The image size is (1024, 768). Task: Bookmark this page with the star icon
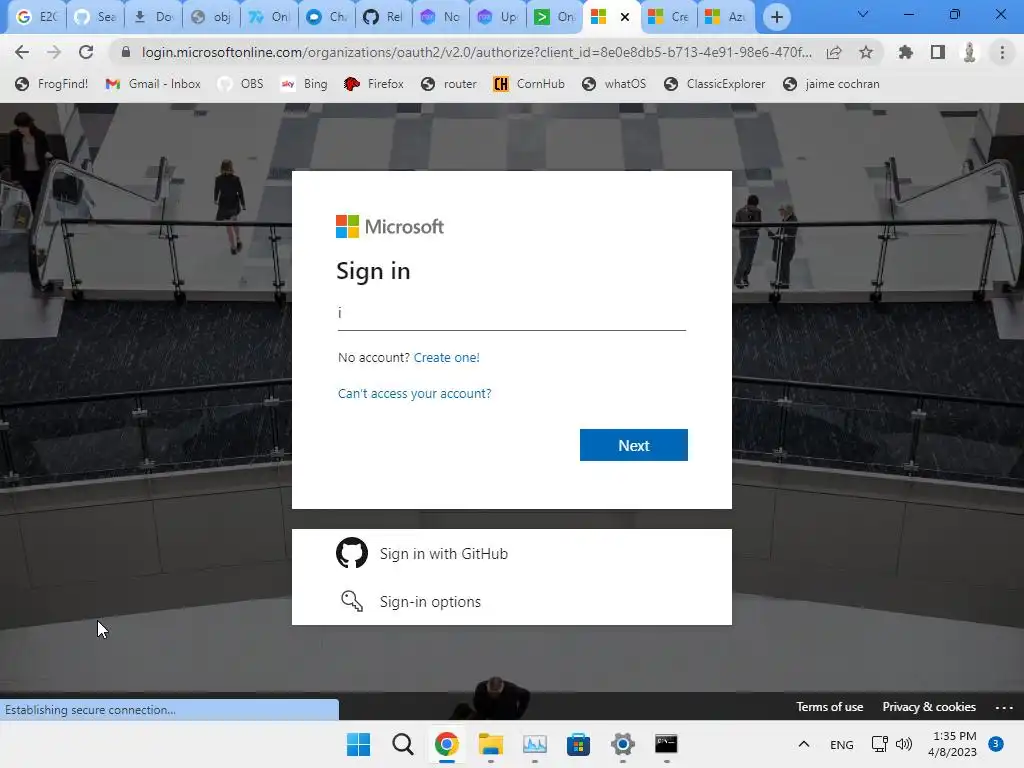(866, 52)
